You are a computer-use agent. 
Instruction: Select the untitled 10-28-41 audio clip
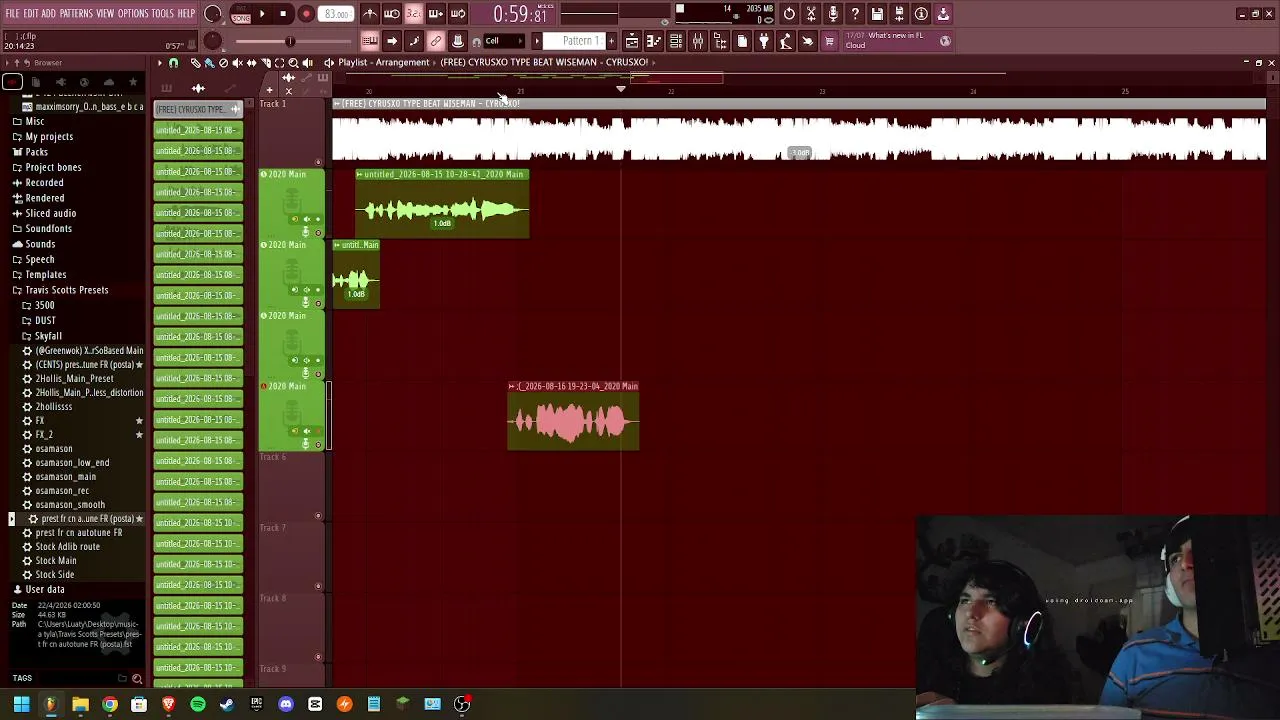pyautogui.click(x=442, y=204)
